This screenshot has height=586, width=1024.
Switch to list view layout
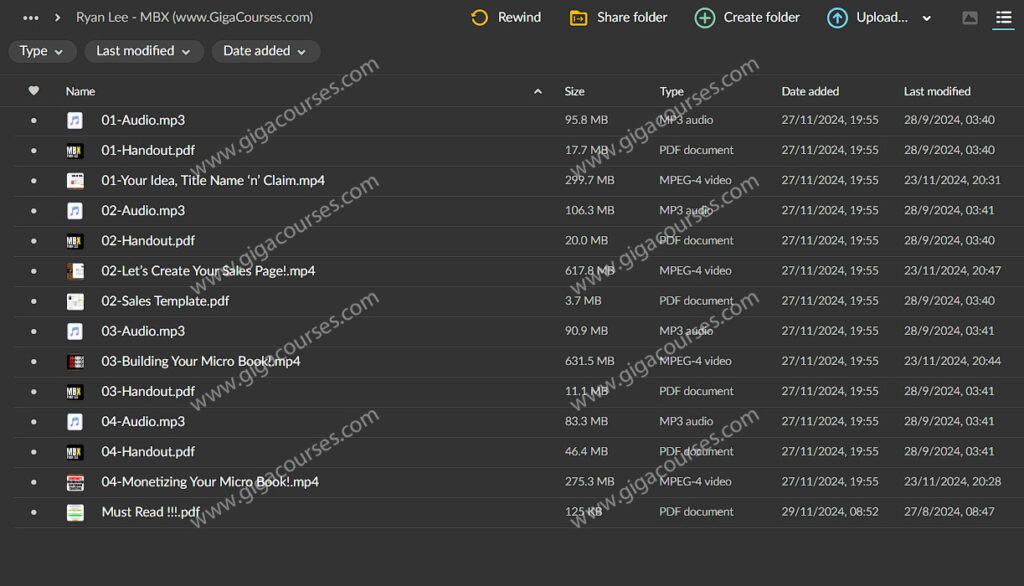point(1003,18)
